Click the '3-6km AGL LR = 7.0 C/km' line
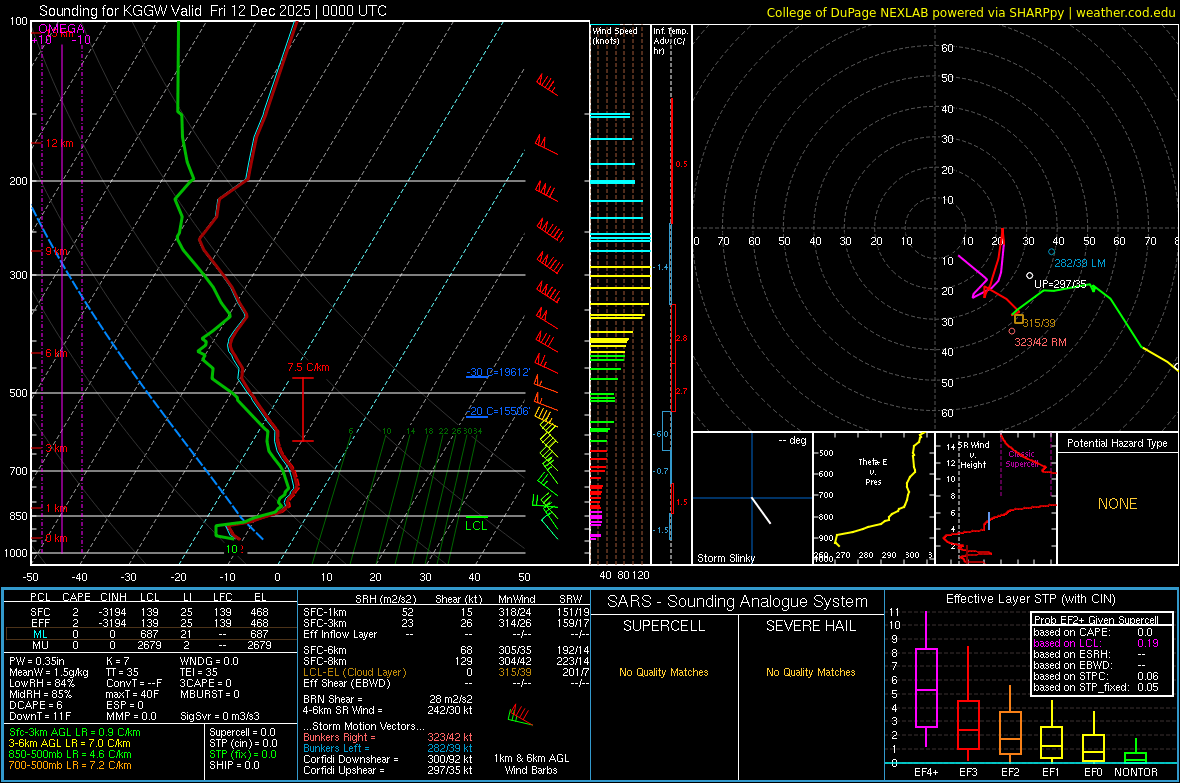The height and width of the screenshot is (783, 1180). pyautogui.click(x=69, y=743)
